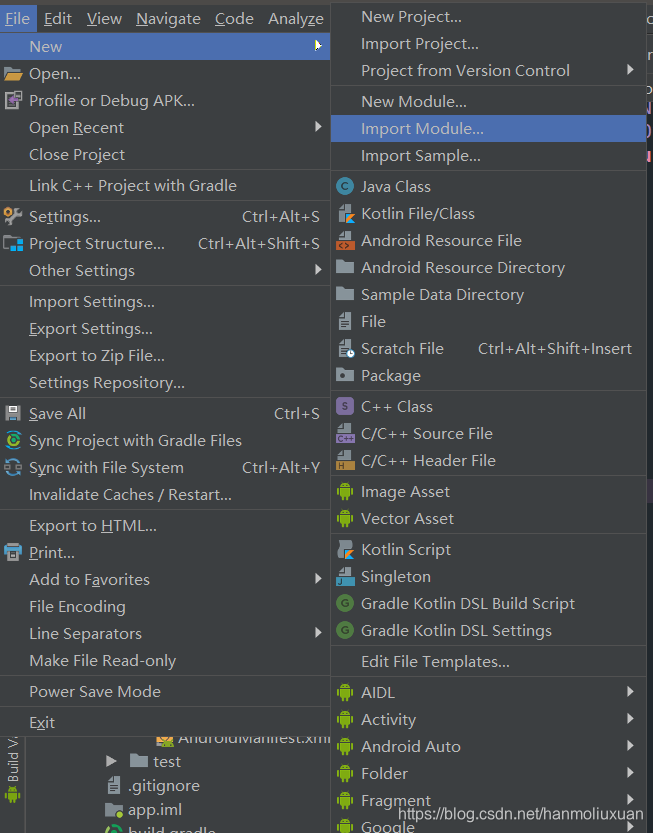Click the Sync Project with Gradle Files icon
653x833 pixels.
[x=13, y=440]
